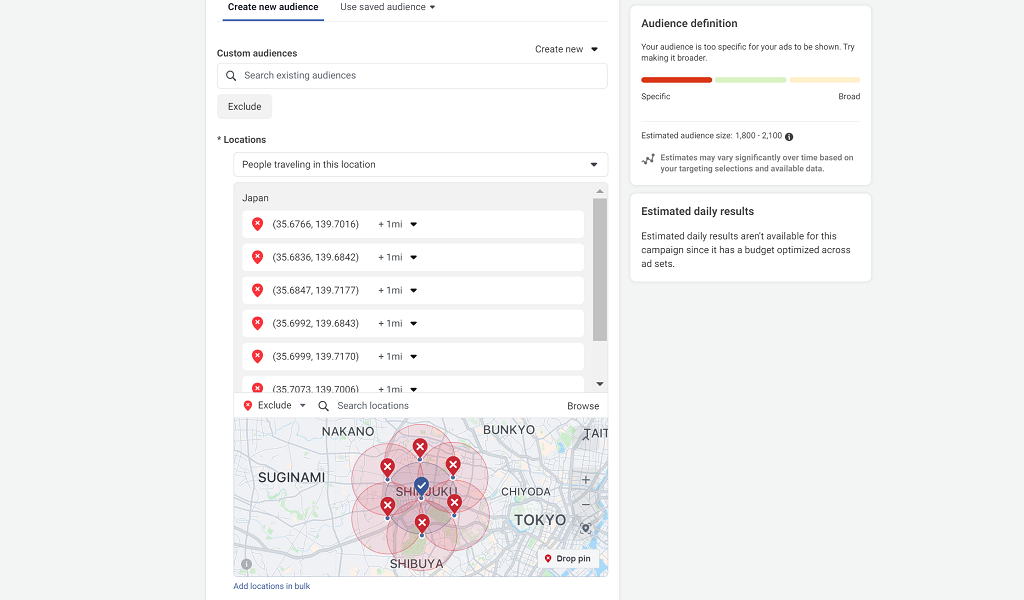Open map info icon at bottom-left
Image resolution: width=1024 pixels, height=600 pixels.
click(x=246, y=564)
